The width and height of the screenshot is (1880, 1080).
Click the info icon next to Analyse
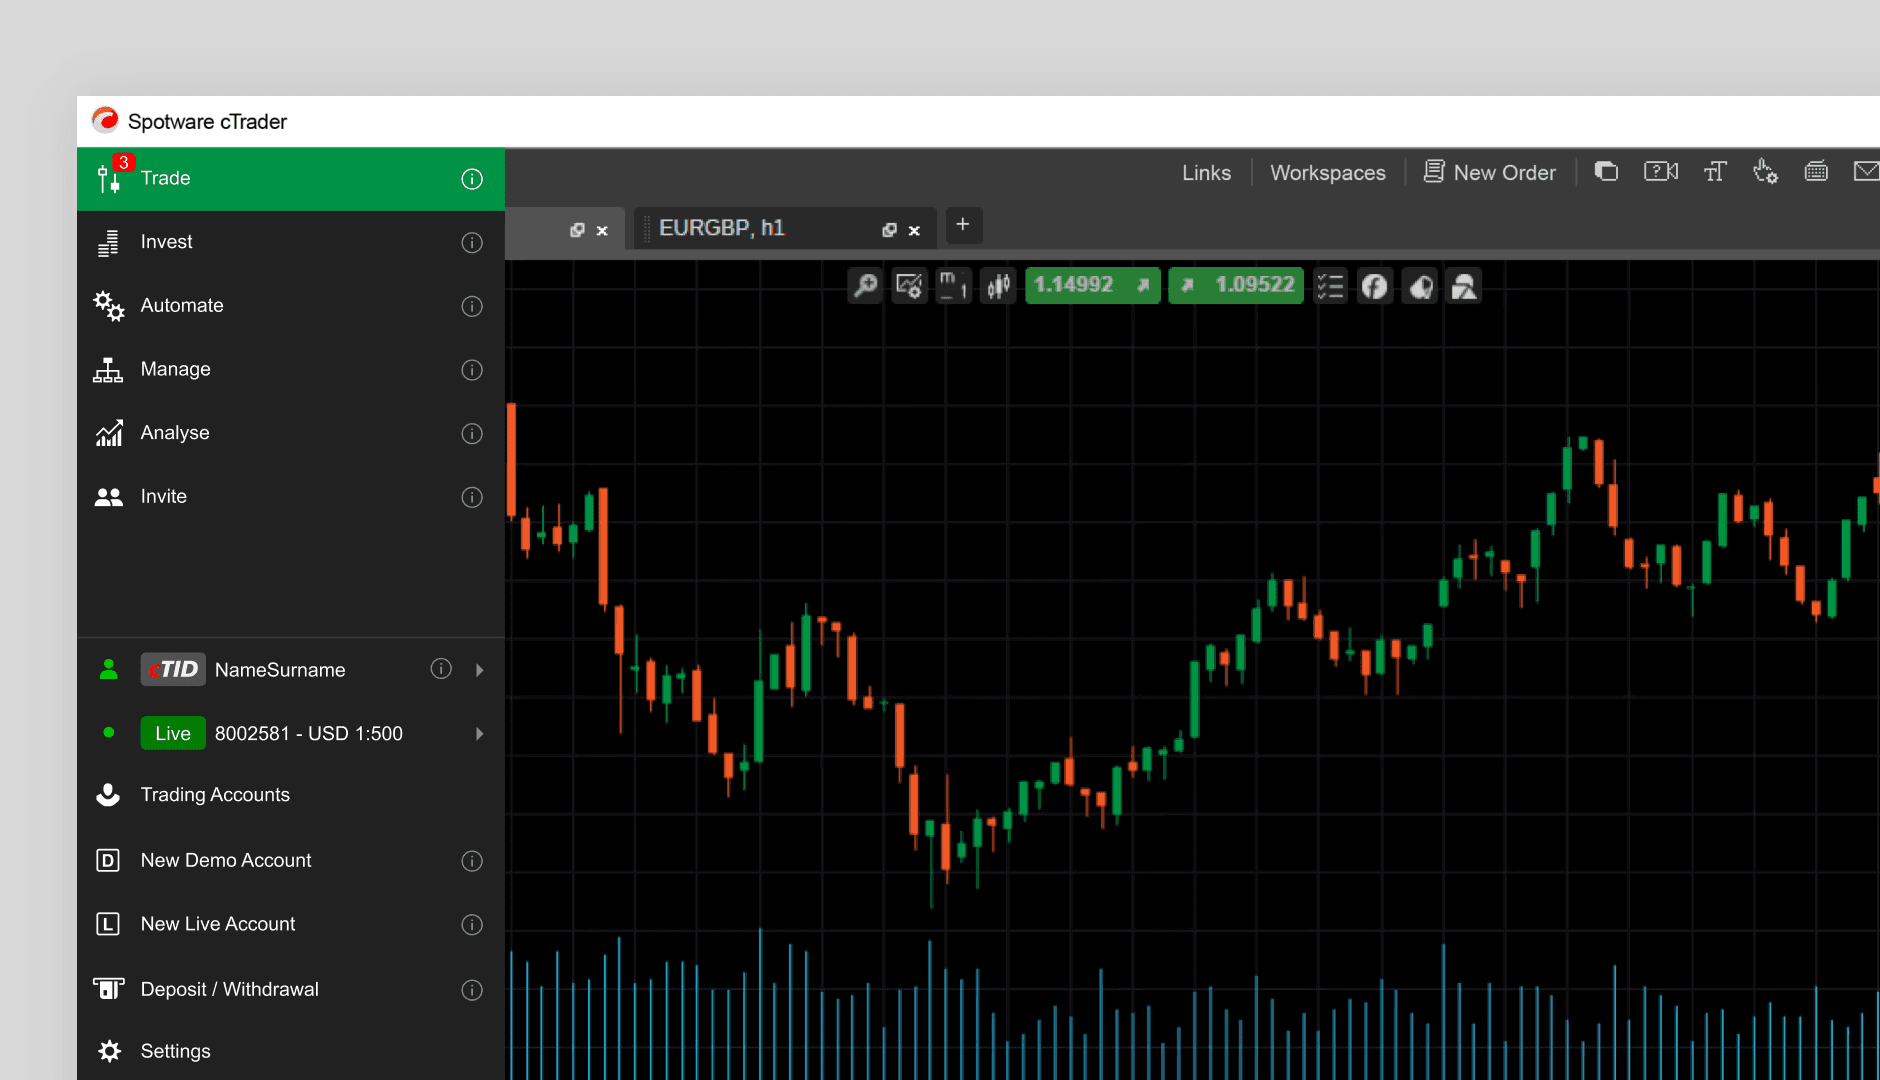472,433
